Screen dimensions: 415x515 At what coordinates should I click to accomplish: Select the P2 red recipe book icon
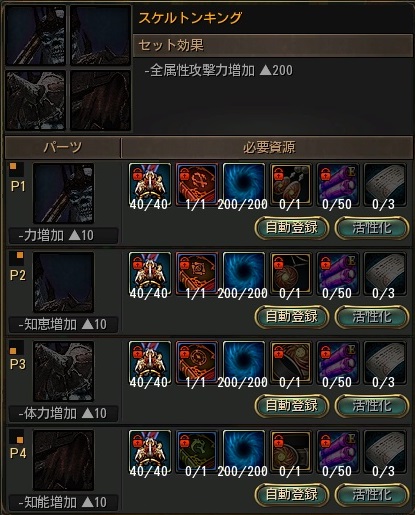pyautogui.click(x=197, y=274)
